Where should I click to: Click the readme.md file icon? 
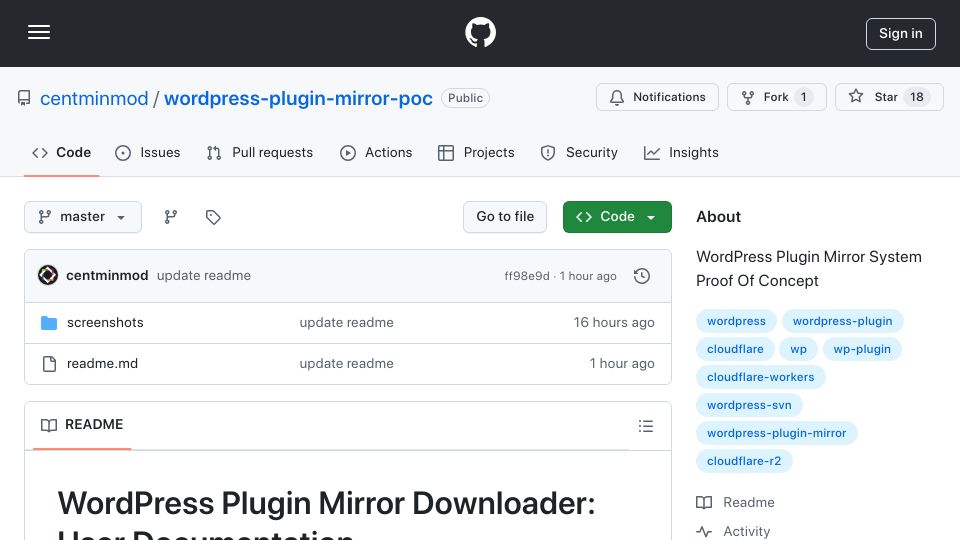[x=49, y=364]
